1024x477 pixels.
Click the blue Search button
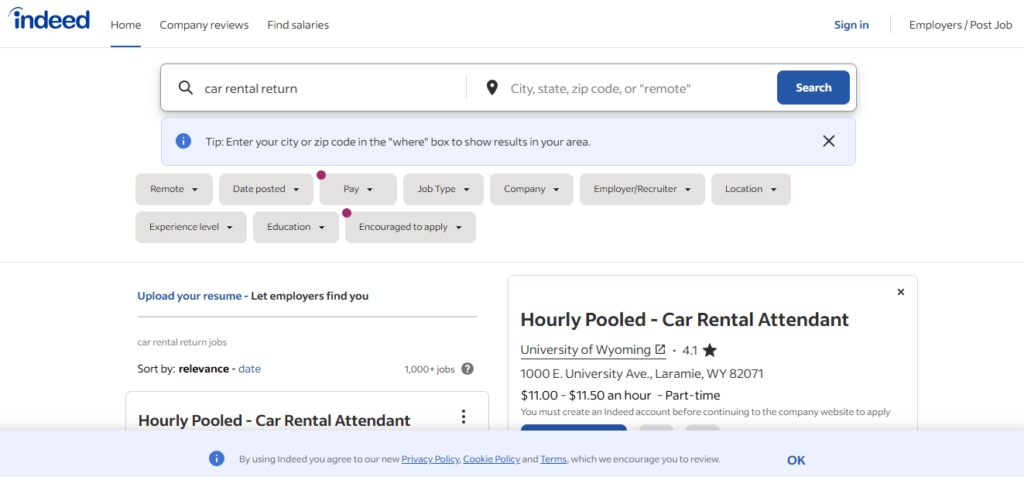(813, 88)
